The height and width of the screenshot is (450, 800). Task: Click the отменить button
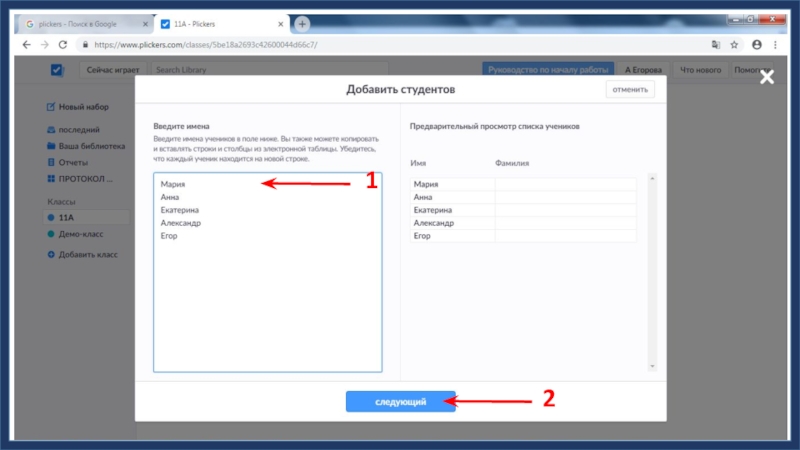click(x=630, y=90)
